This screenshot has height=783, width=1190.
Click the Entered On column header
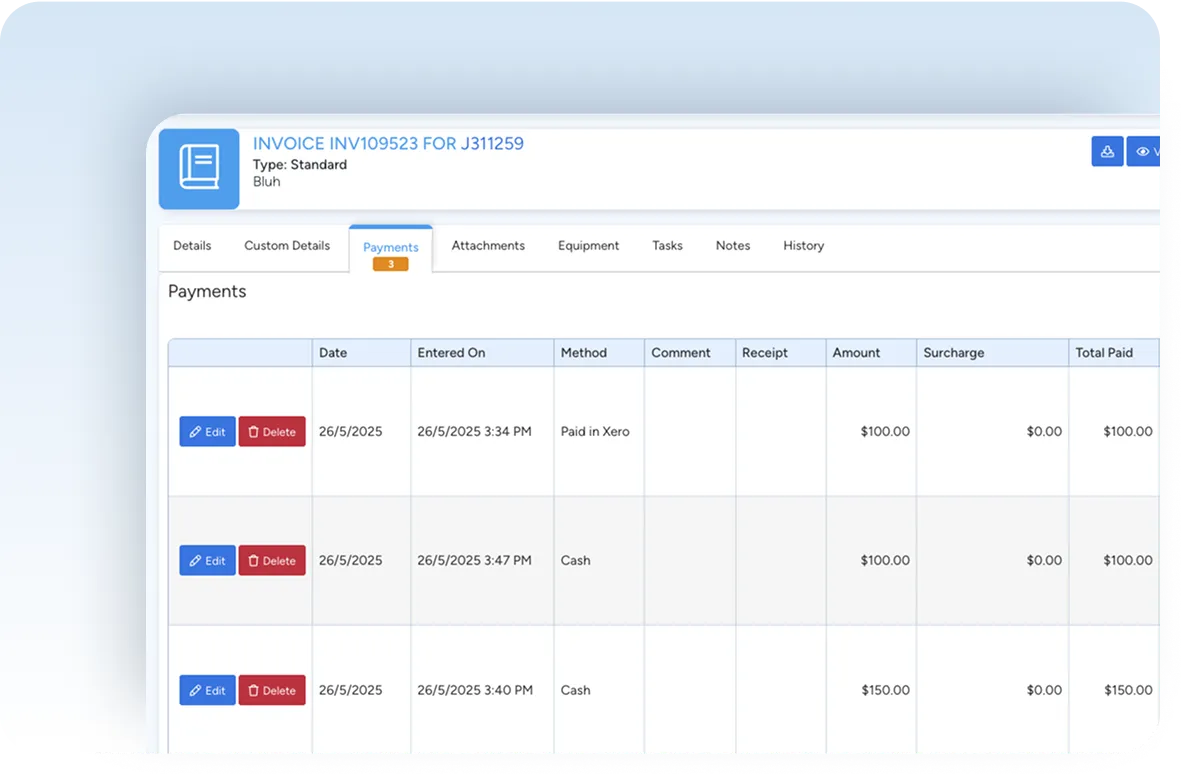tap(482, 353)
